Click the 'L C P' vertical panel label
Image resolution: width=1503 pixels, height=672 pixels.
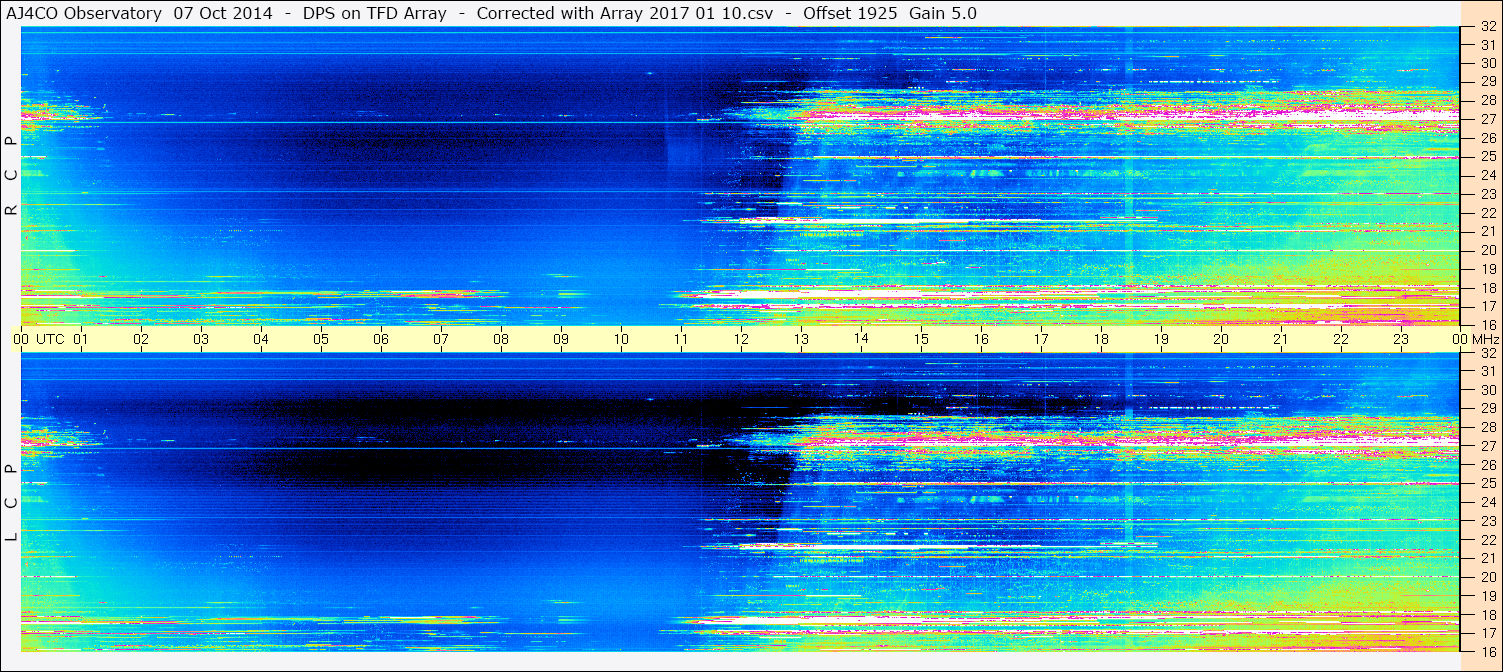[x=11, y=503]
